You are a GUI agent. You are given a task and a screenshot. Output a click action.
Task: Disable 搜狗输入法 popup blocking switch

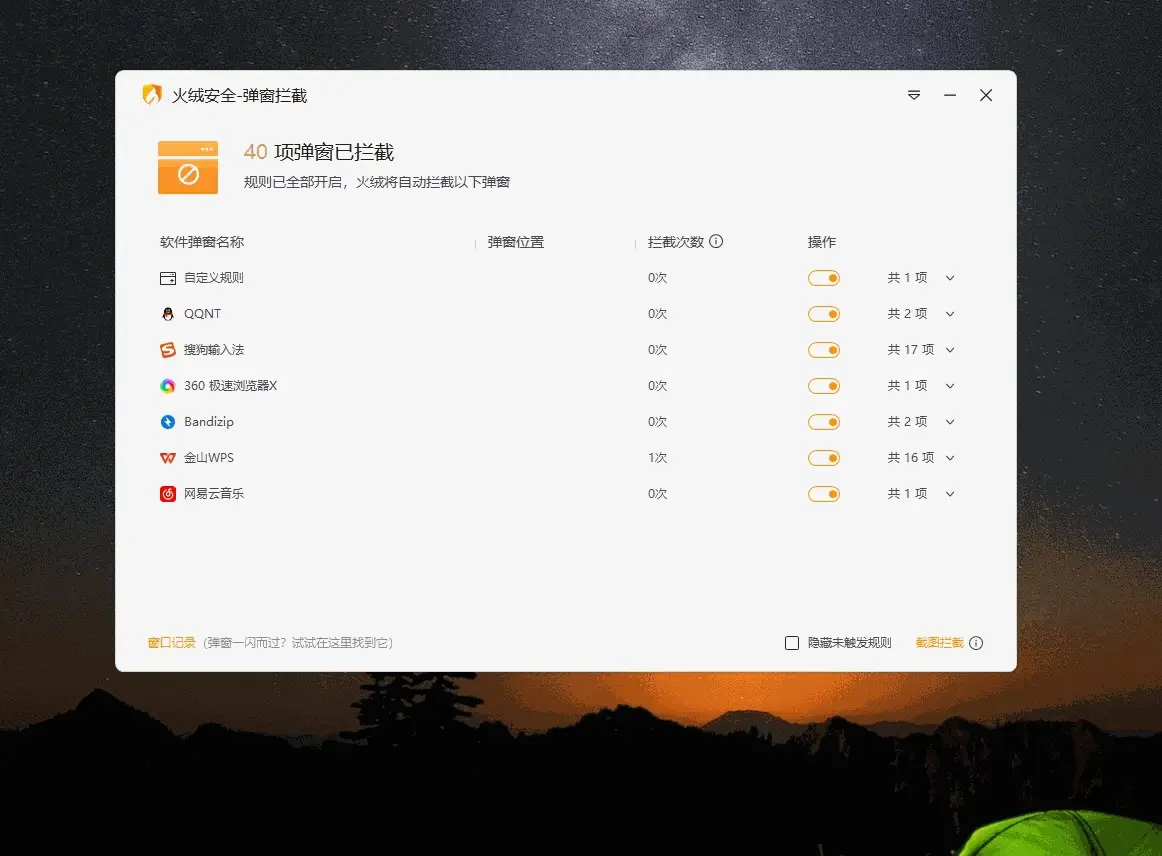tap(823, 350)
